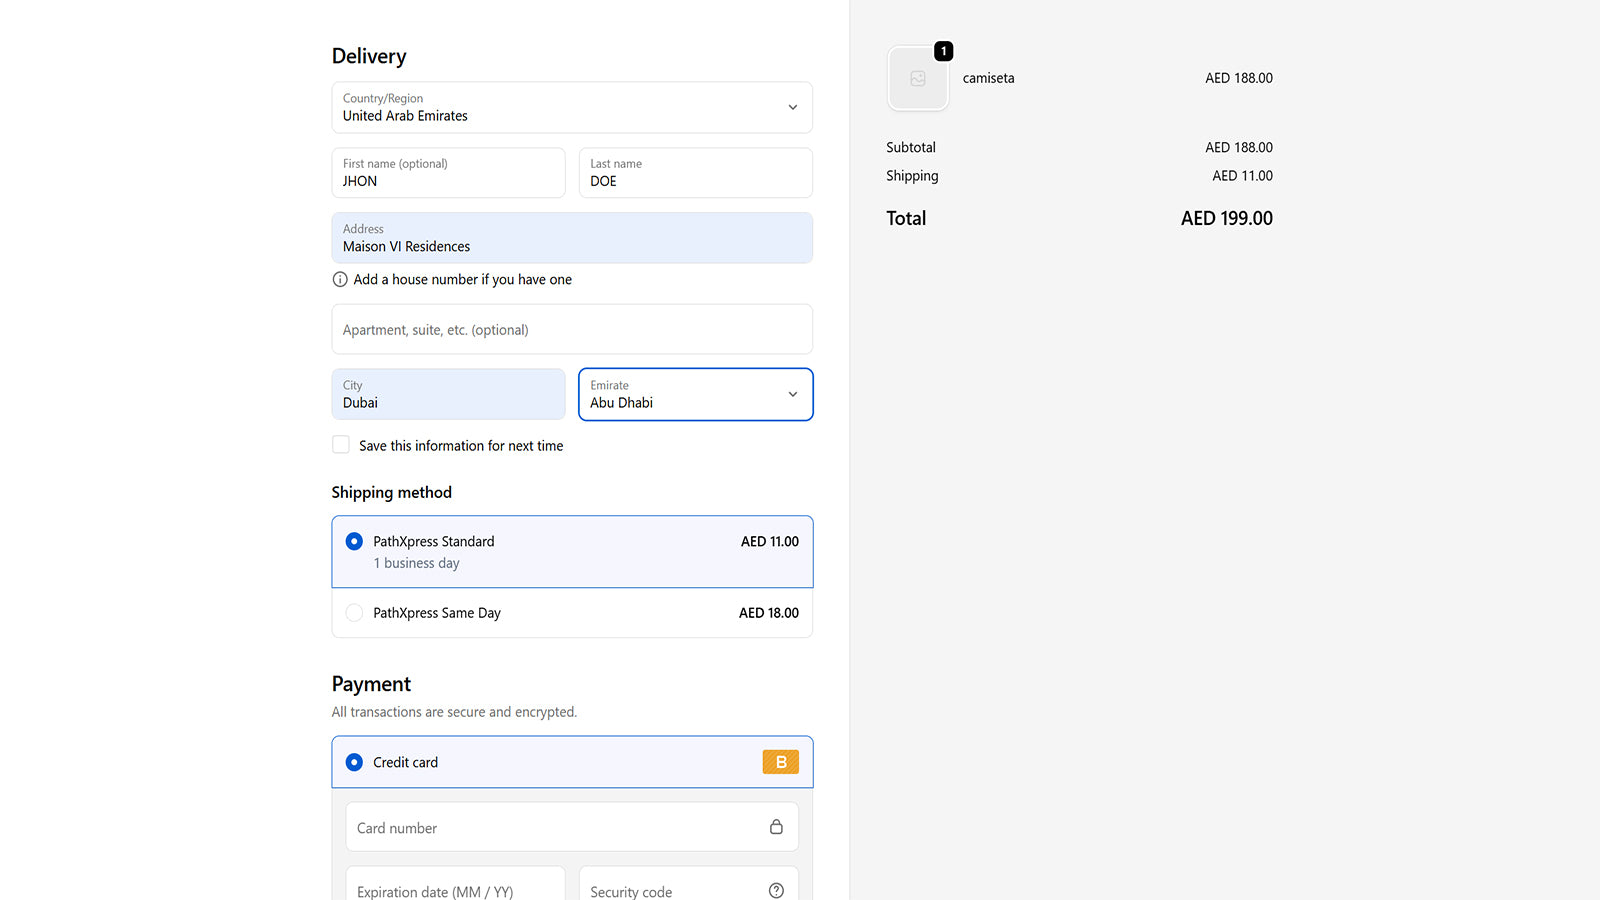Expand the Emirate dropdown showing Abu Dhabi
Image resolution: width=1600 pixels, height=900 pixels.
pyautogui.click(x=695, y=394)
